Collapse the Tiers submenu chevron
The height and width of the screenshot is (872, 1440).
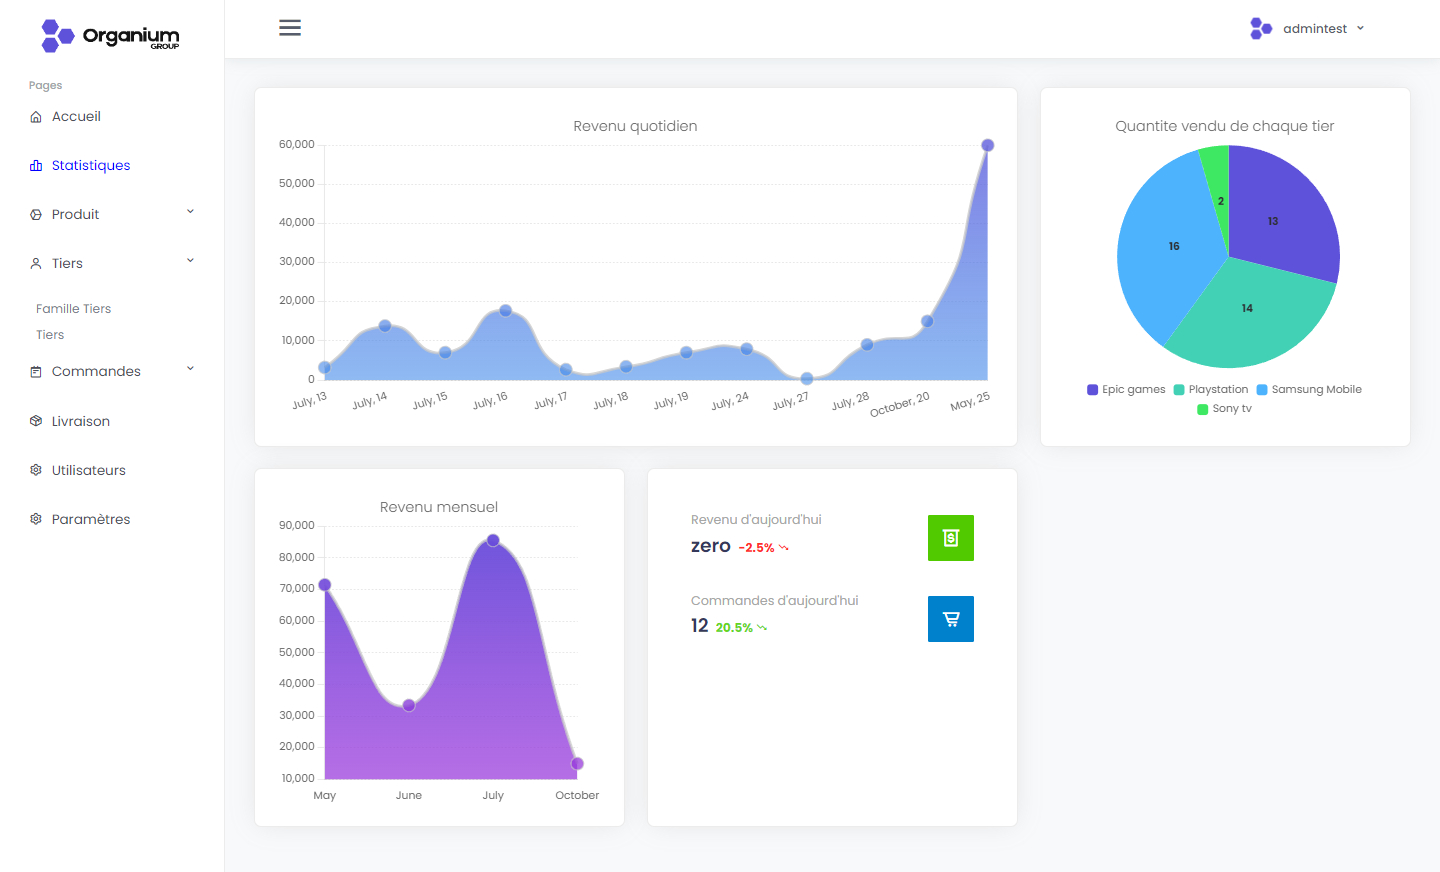coord(190,261)
